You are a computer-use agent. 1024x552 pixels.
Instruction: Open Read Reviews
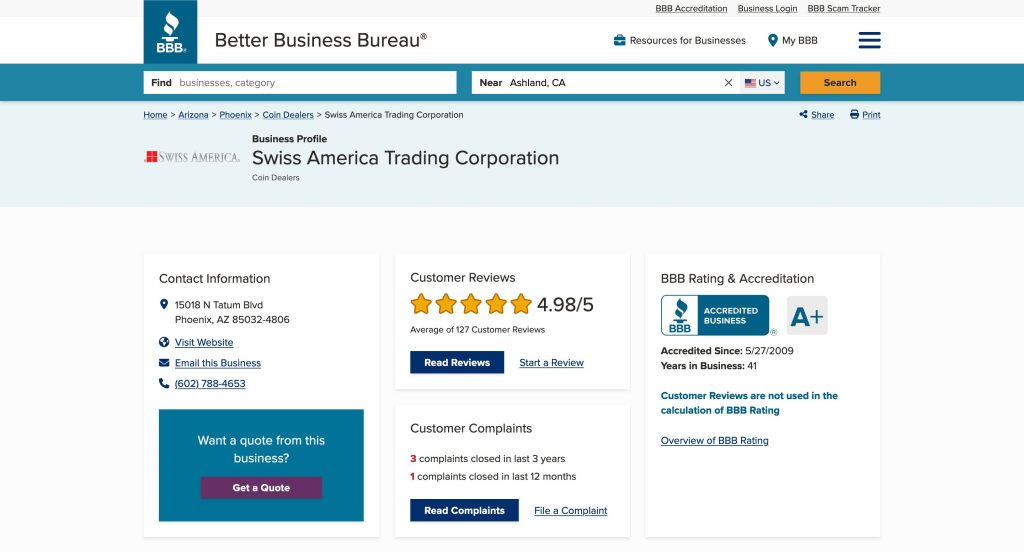click(457, 362)
